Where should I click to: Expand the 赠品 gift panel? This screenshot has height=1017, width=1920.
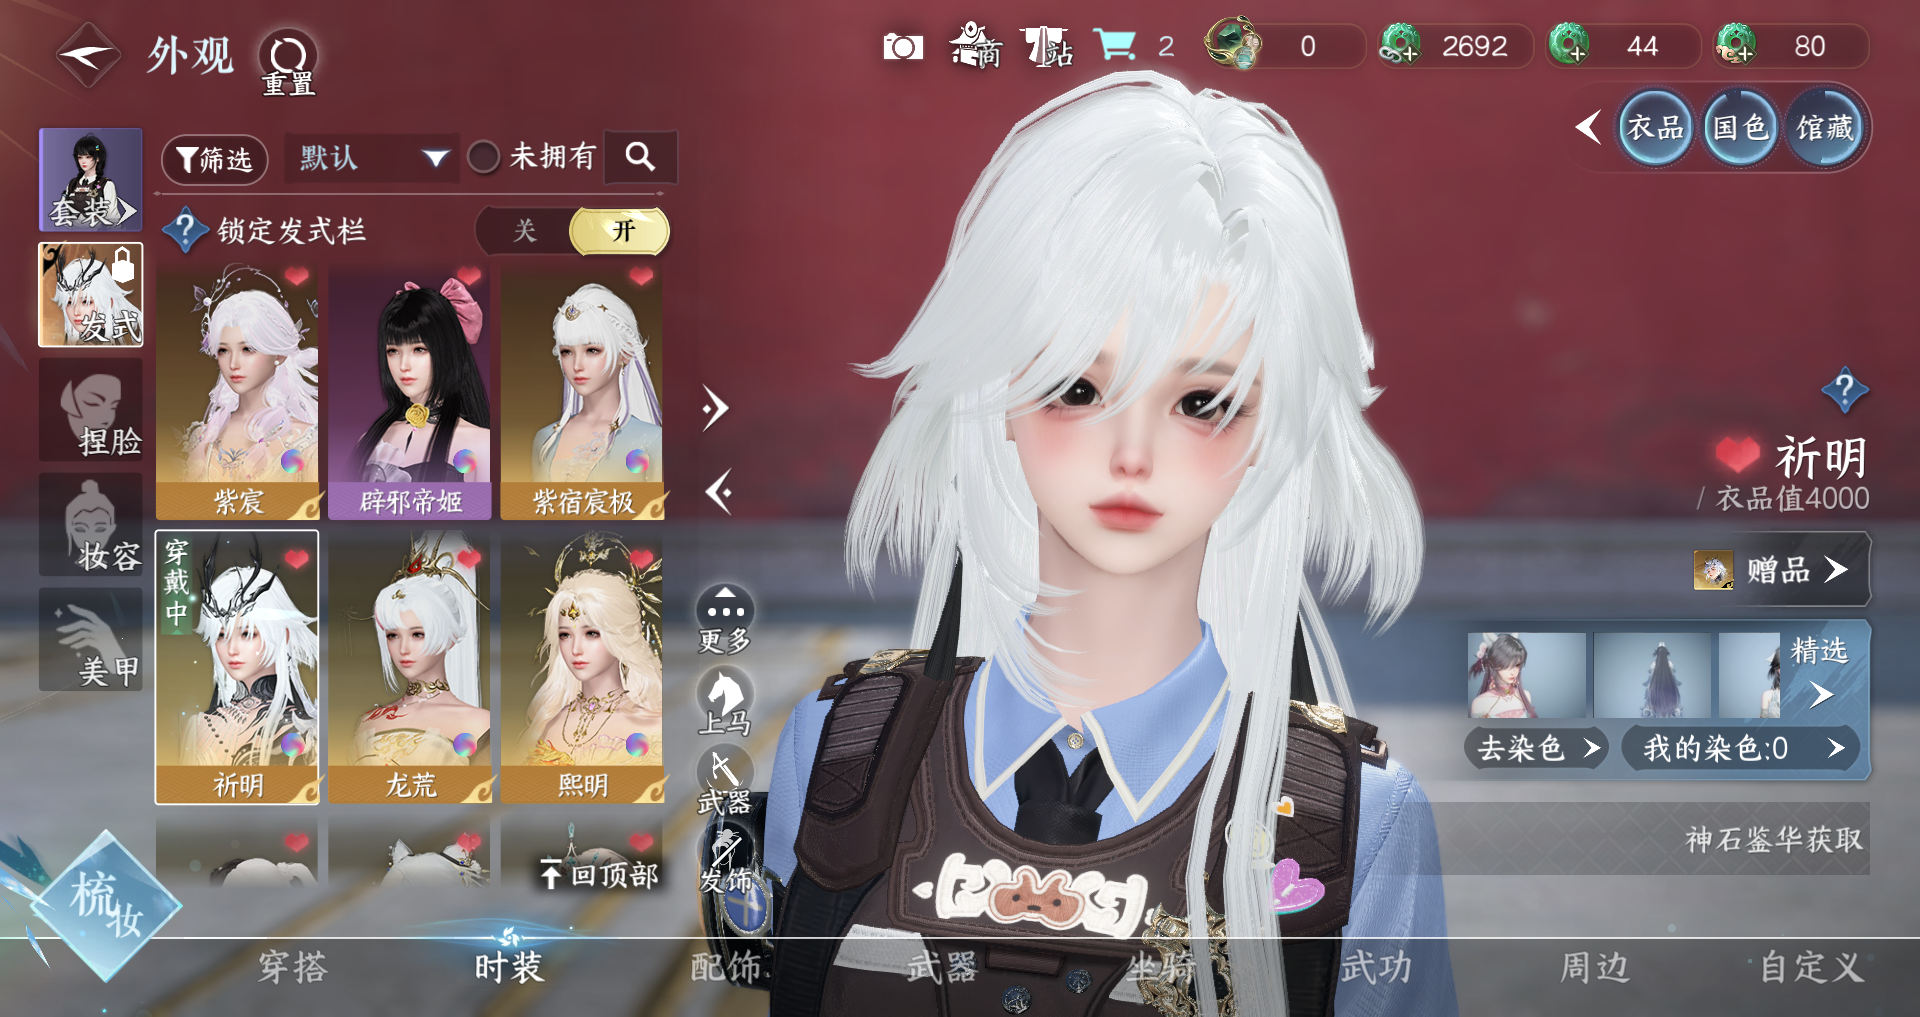click(x=1780, y=570)
